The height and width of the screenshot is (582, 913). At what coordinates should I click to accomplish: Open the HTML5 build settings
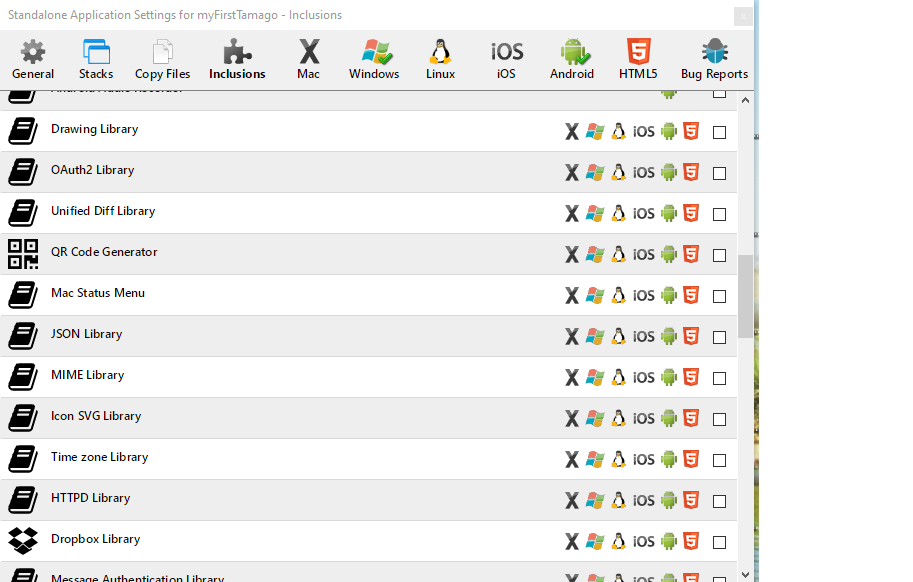coord(638,59)
